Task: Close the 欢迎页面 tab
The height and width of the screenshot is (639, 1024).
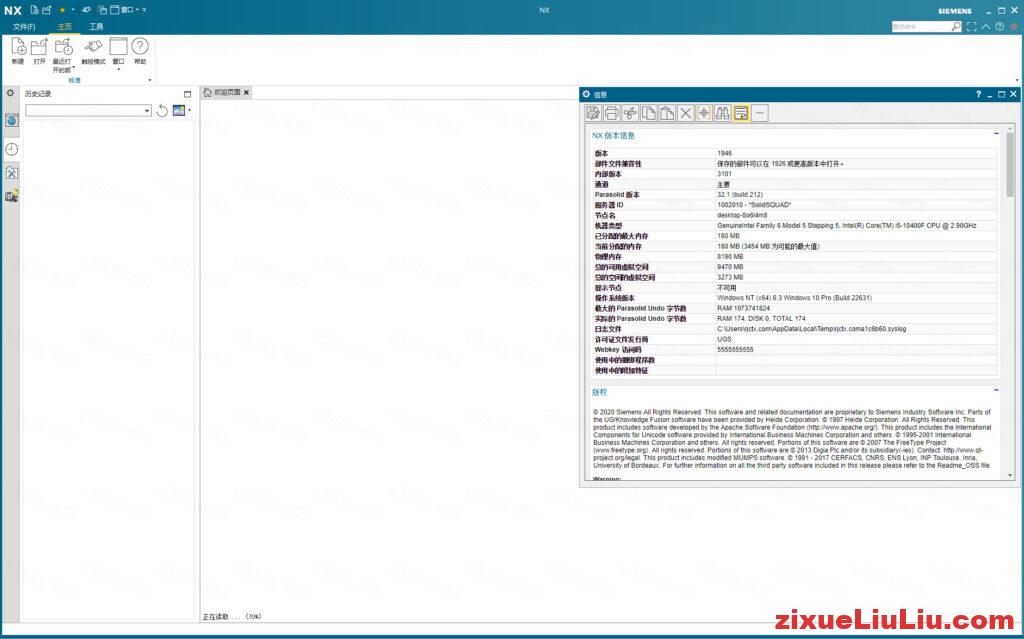Action: tap(247, 92)
